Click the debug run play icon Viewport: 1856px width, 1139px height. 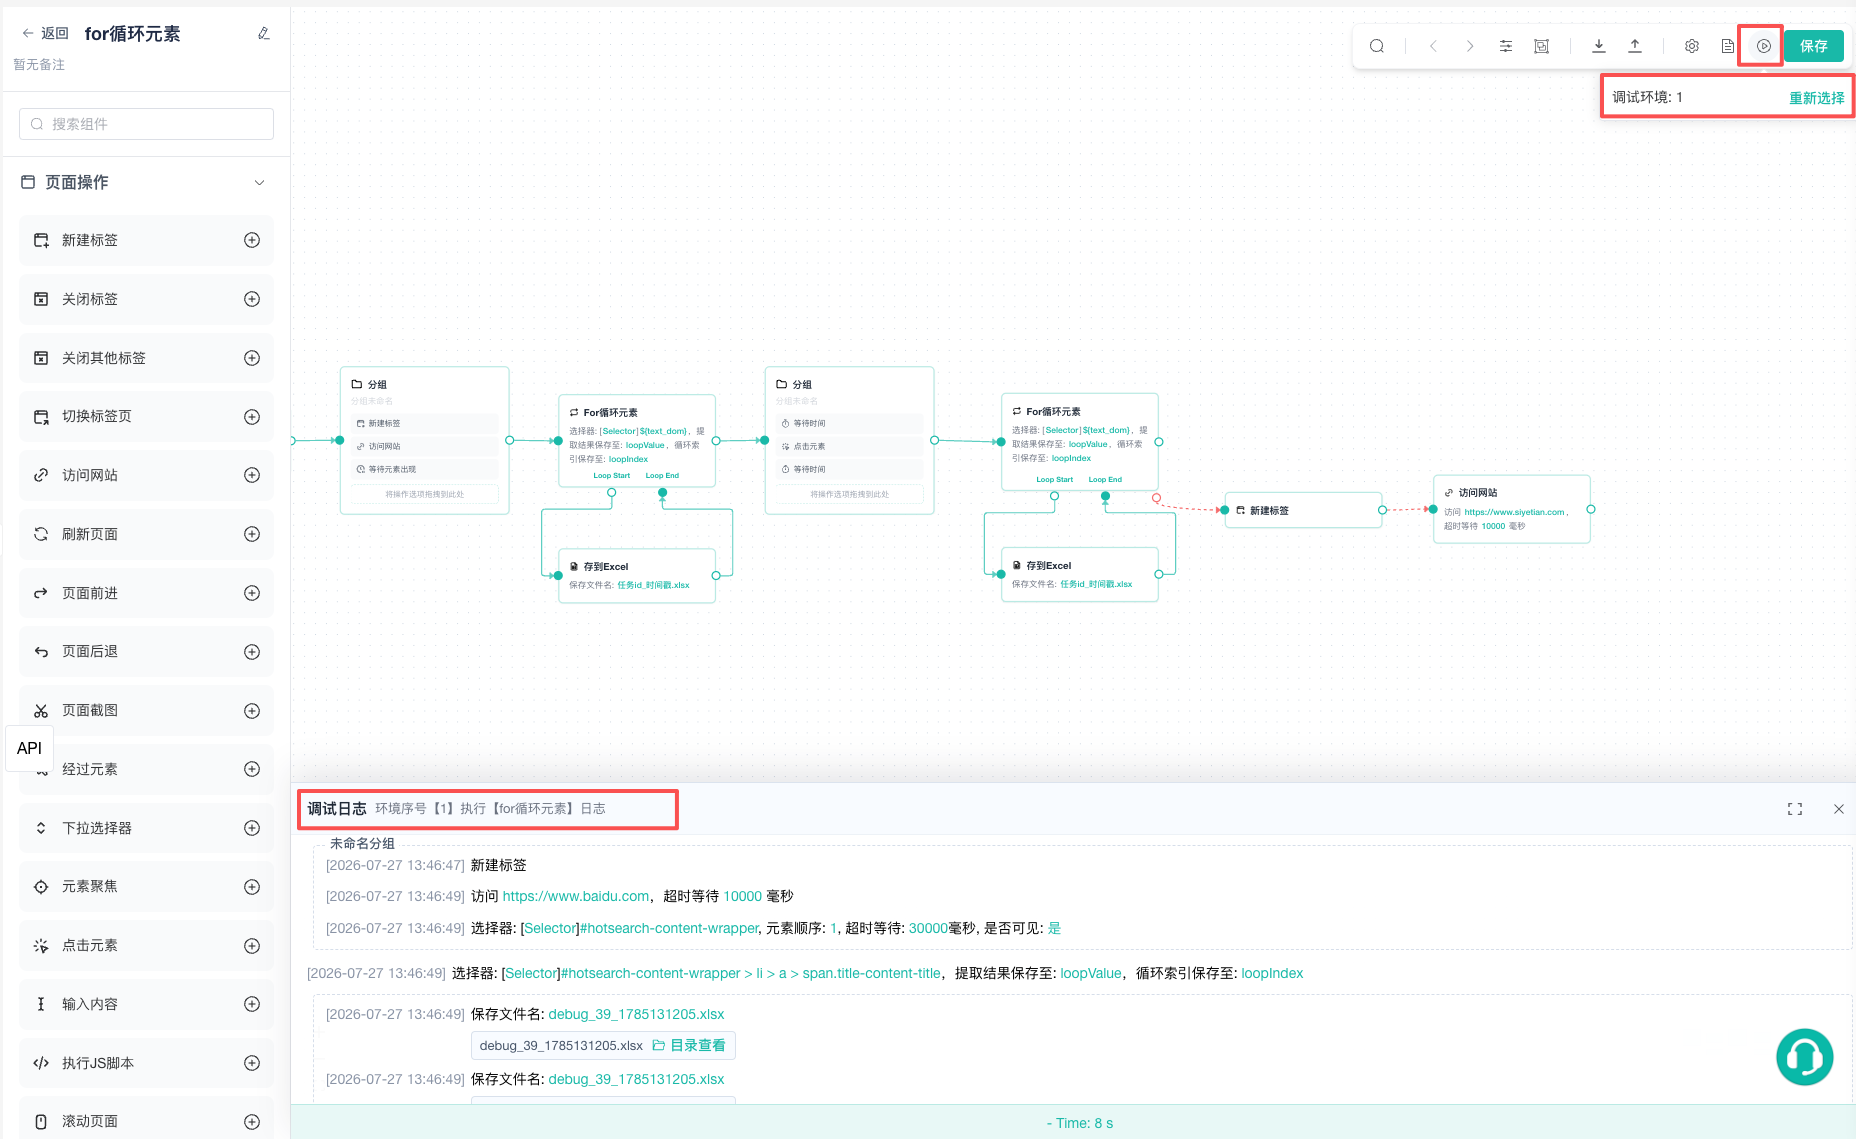tap(1763, 46)
